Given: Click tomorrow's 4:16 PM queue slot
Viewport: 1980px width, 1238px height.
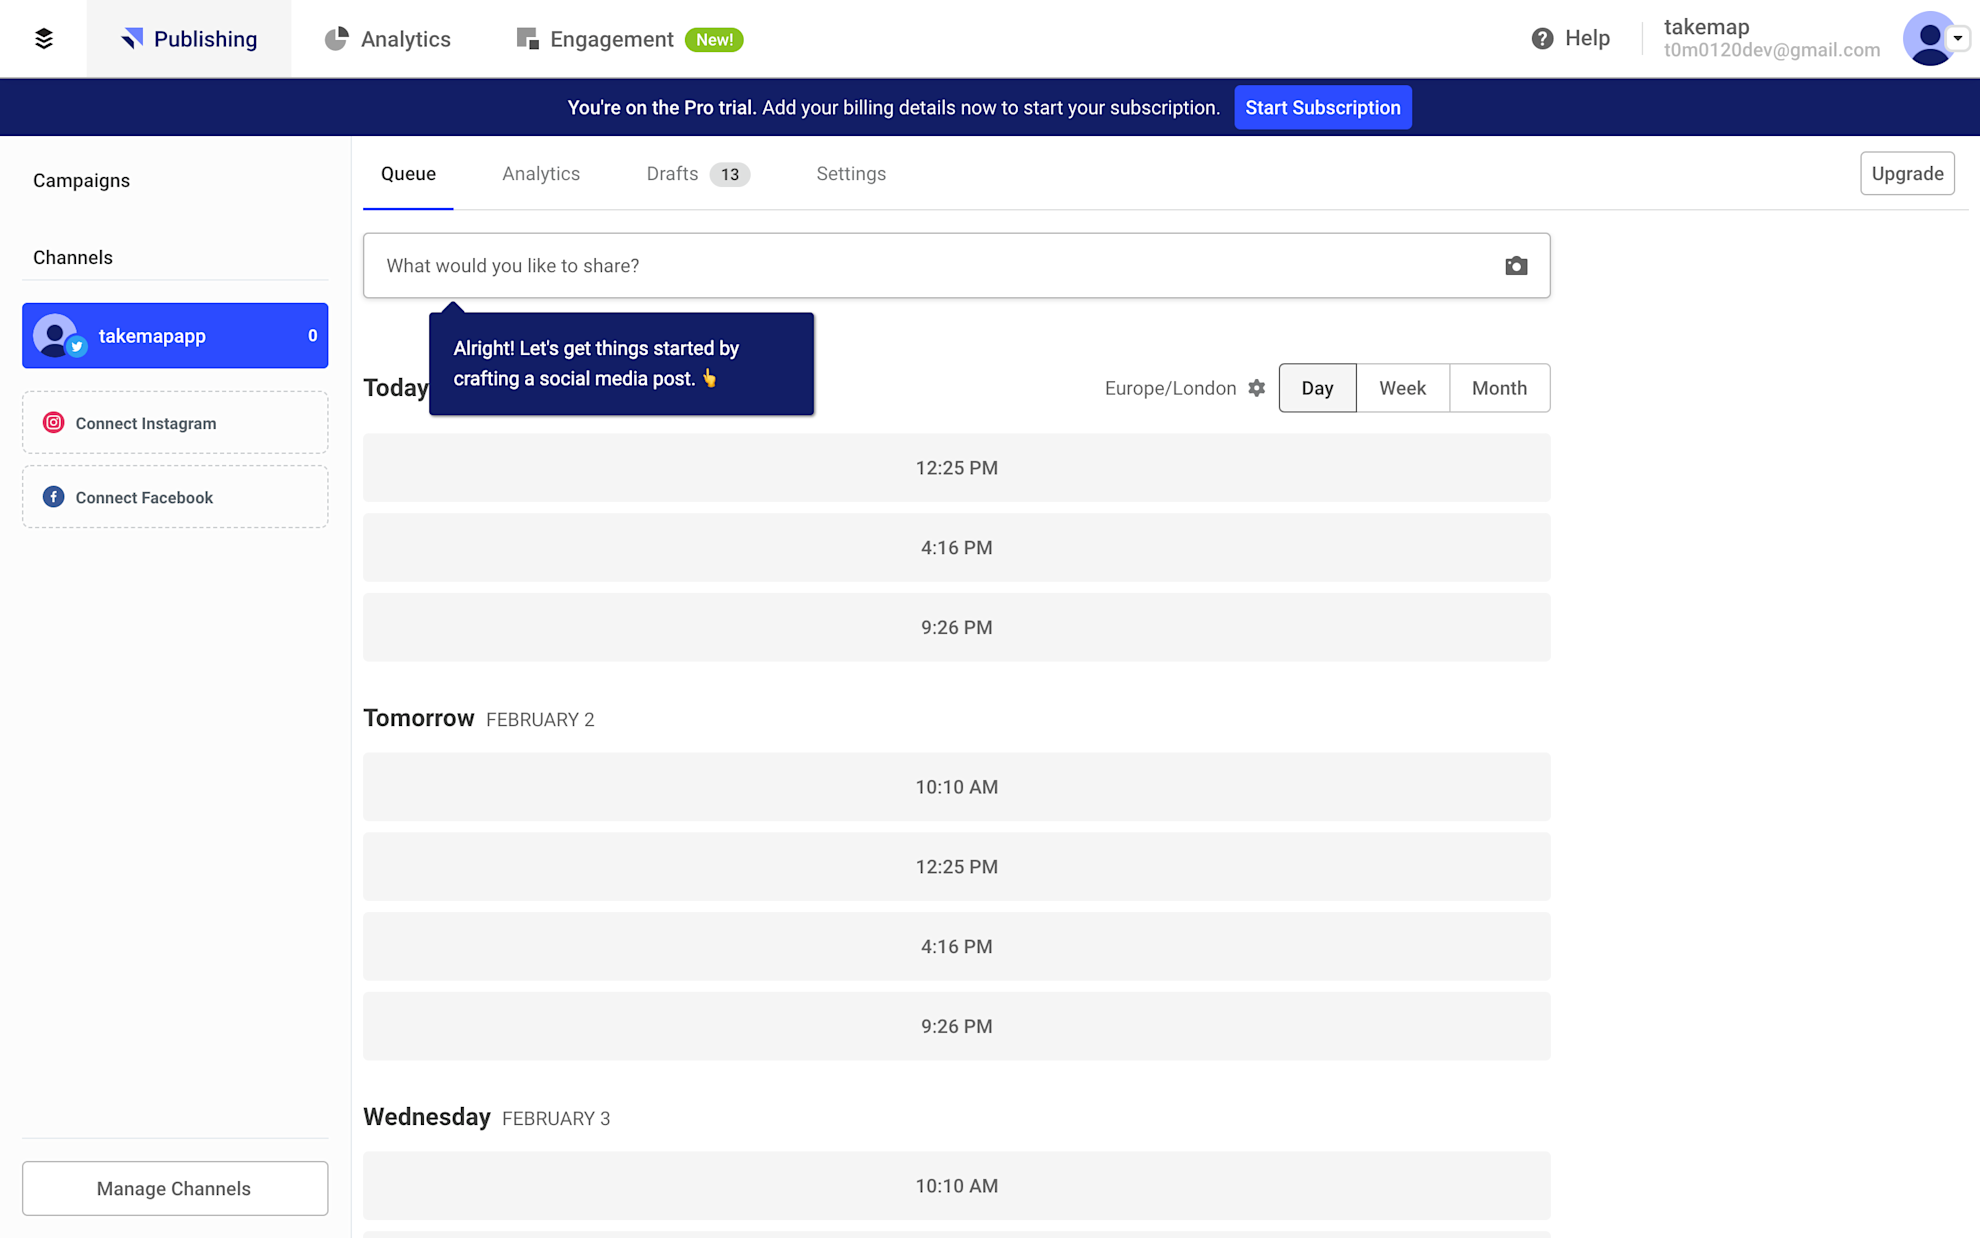Looking at the screenshot, I should (x=956, y=947).
